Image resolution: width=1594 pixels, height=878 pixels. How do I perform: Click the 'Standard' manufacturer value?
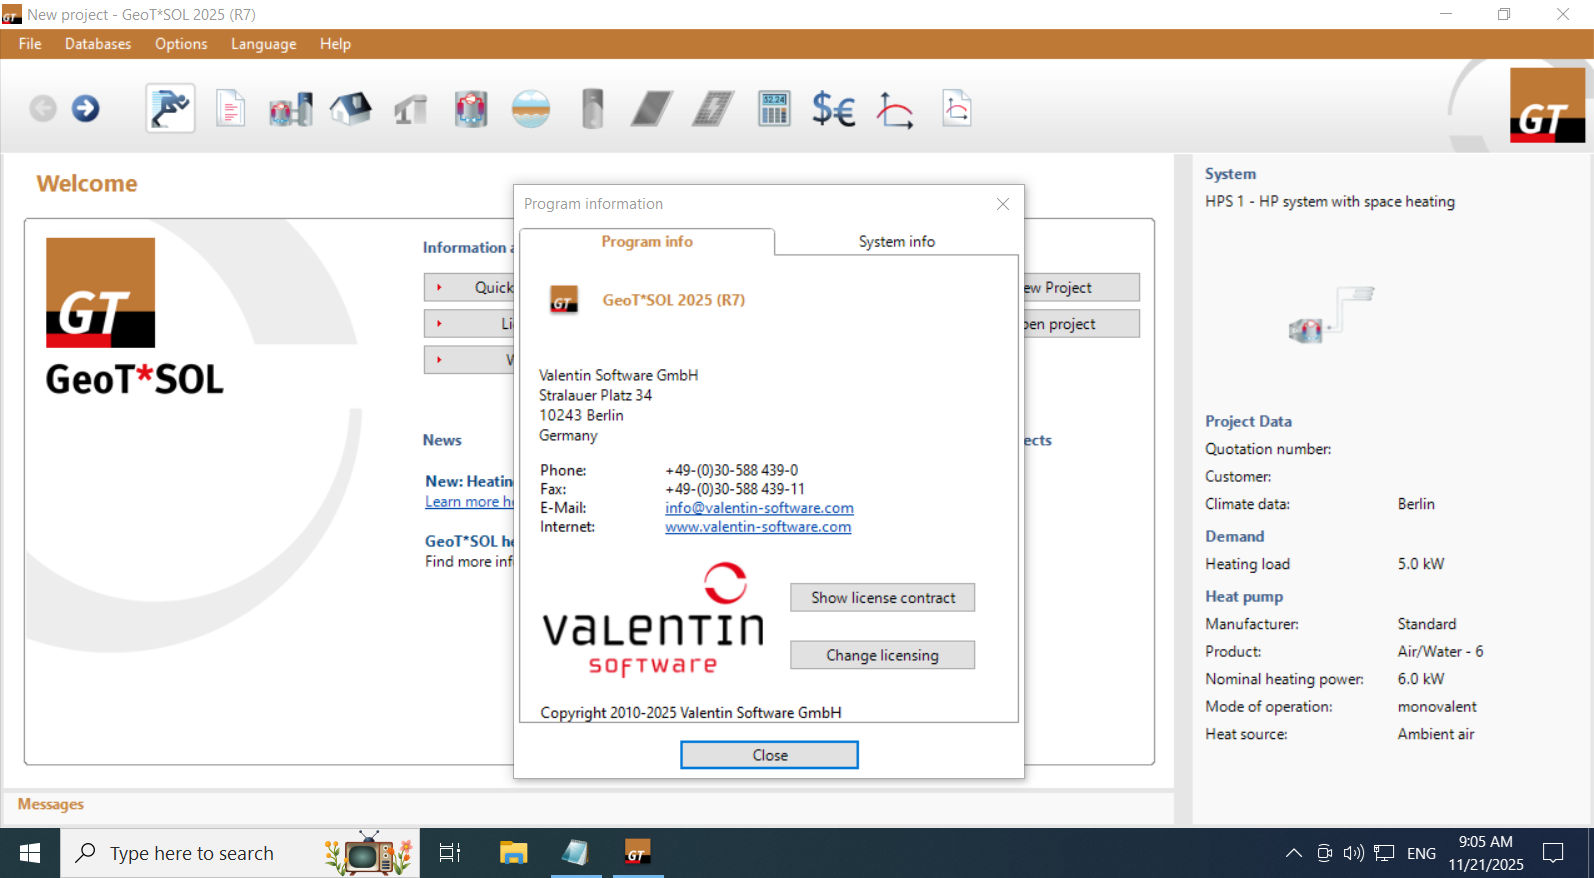(x=1427, y=624)
